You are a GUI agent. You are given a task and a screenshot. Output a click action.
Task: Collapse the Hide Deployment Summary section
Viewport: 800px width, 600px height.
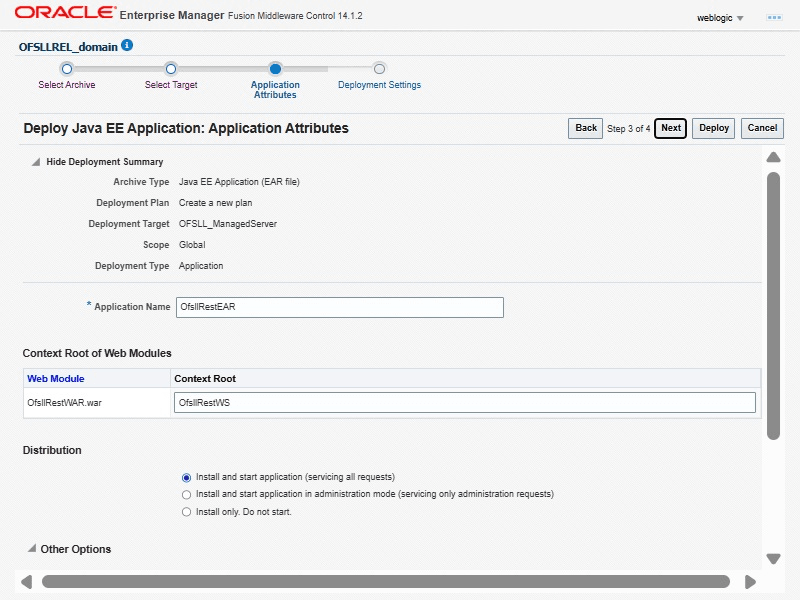click(36, 162)
